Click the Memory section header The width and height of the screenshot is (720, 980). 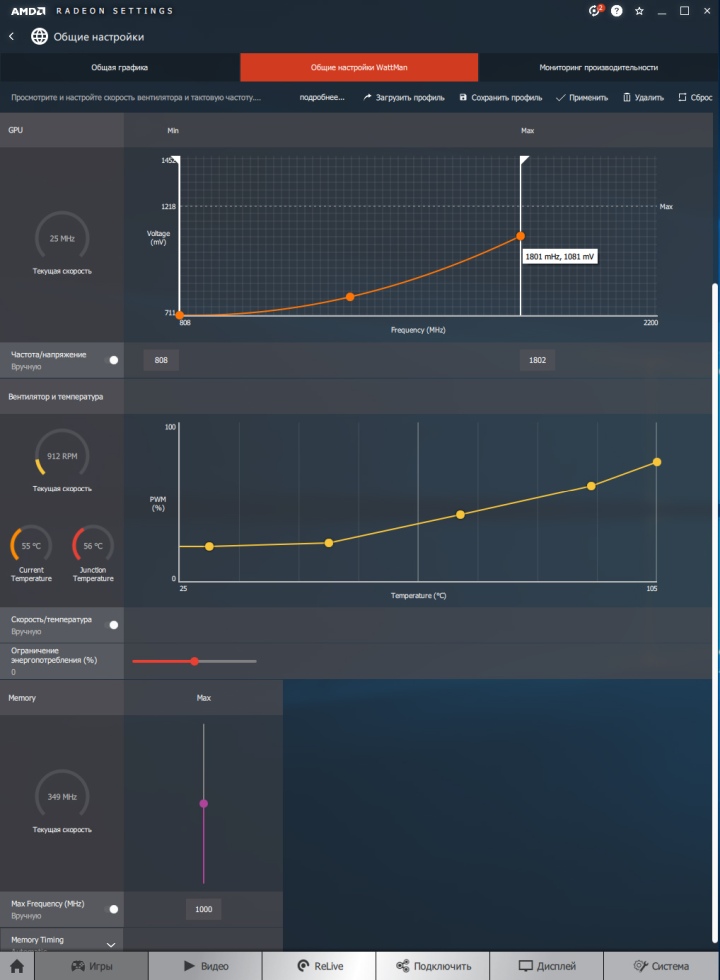(61, 698)
